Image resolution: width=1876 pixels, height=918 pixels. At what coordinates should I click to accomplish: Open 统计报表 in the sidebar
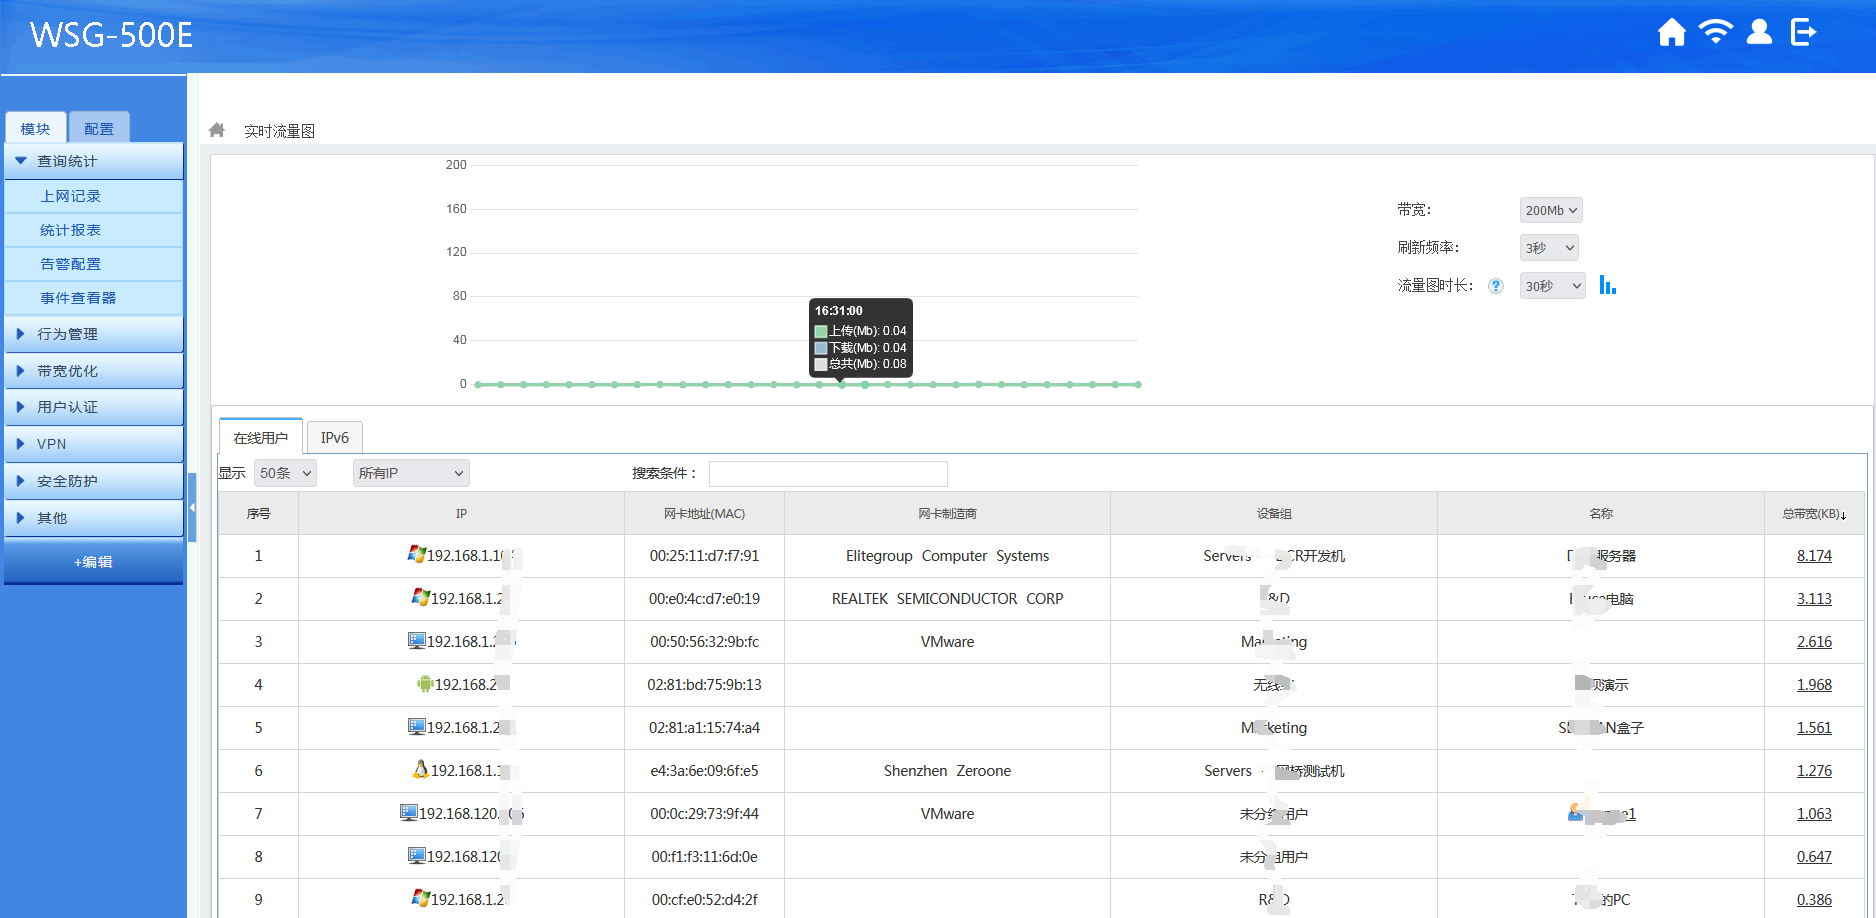coord(71,230)
